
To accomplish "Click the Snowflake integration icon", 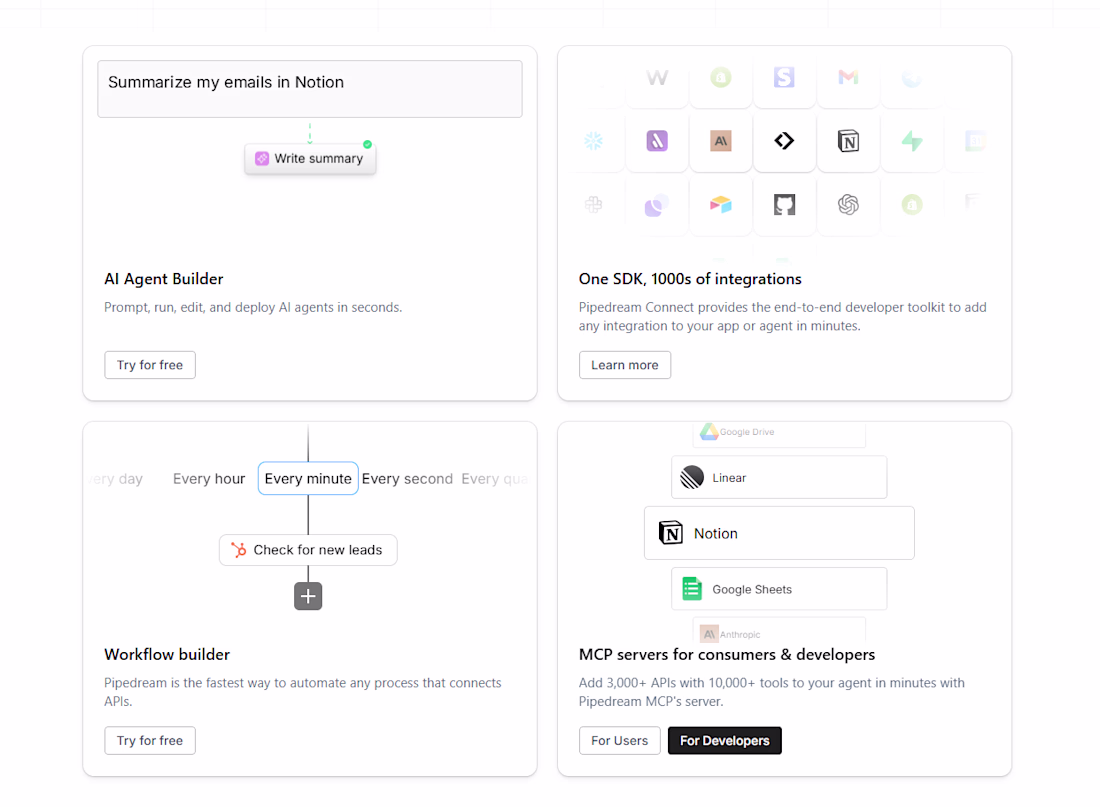I will (593, 142).
